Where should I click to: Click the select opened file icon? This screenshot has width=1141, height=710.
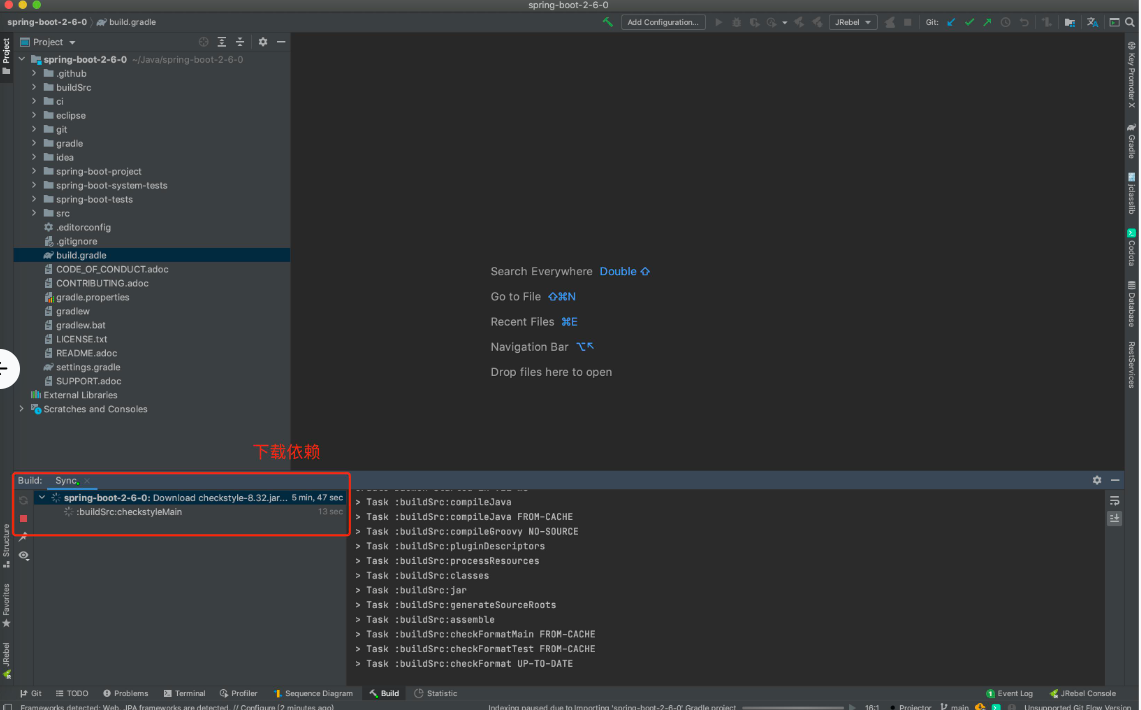tap(204, 42)
